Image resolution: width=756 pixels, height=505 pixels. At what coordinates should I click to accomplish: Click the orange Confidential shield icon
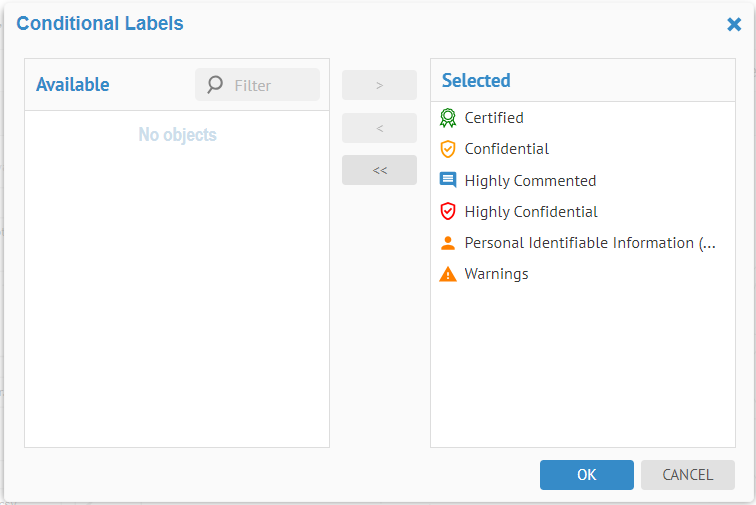tap(448, 149)
